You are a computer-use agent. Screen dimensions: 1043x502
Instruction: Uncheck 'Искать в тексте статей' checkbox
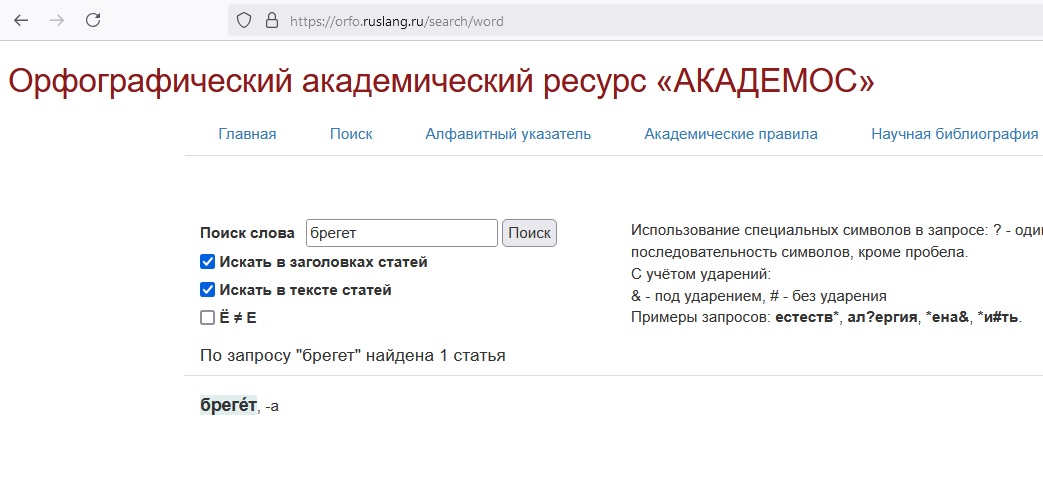click(x=208, y=290)
